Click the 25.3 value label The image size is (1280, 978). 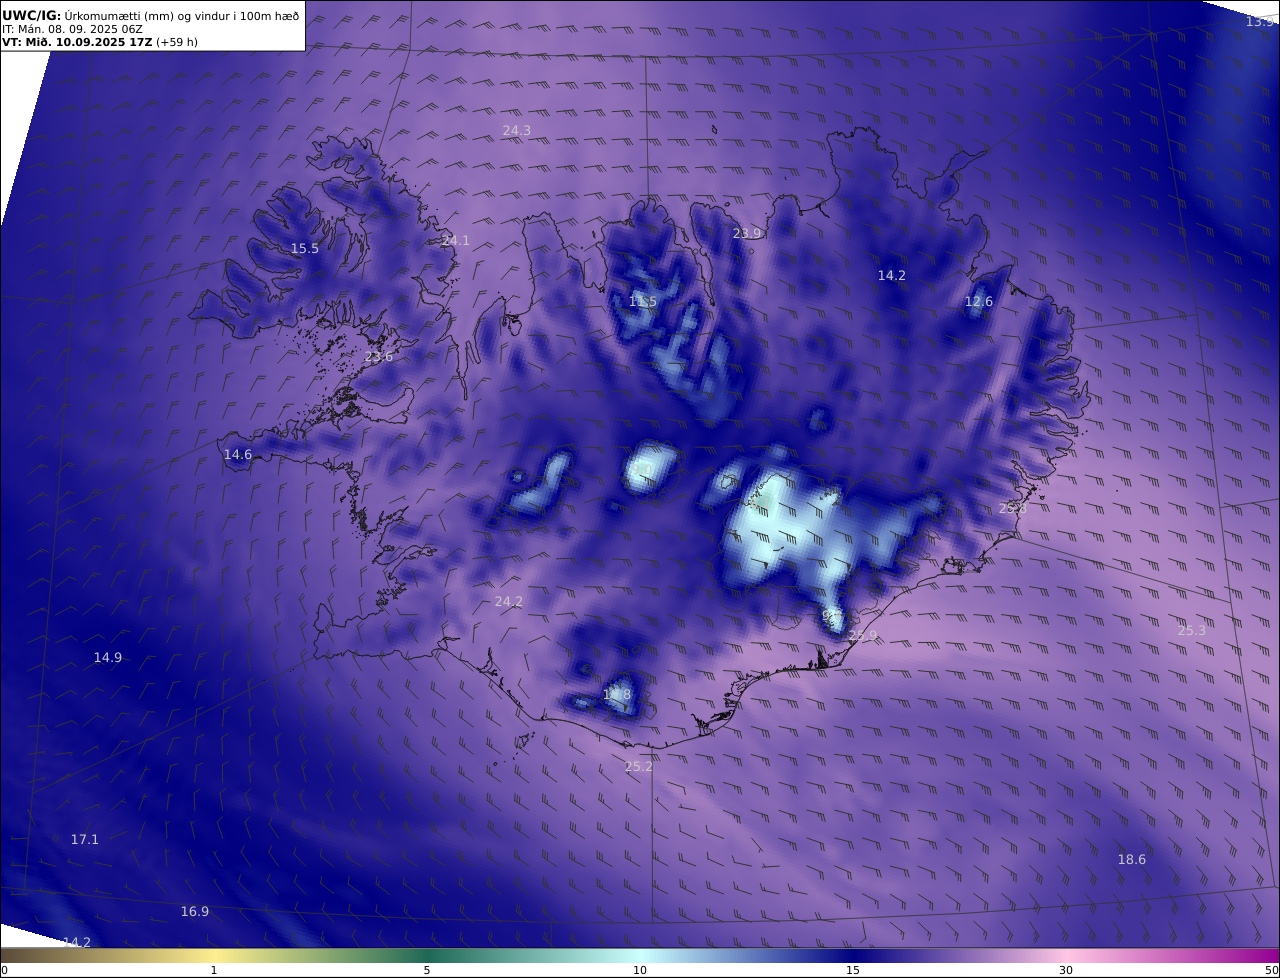click(1192, 631)
